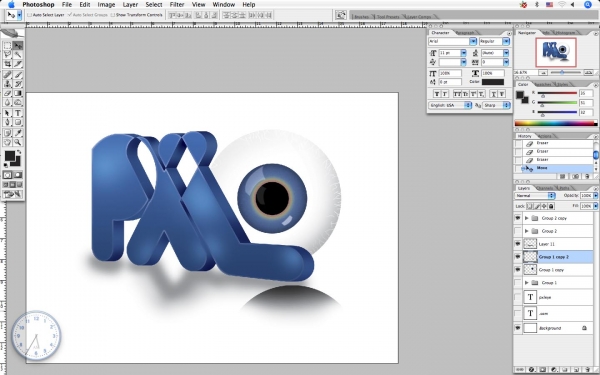The width and height of the screenshot is (600, 375).
Task: Select the Eyedropper tool
Action: pyautogui.click(x=18, y=133)
